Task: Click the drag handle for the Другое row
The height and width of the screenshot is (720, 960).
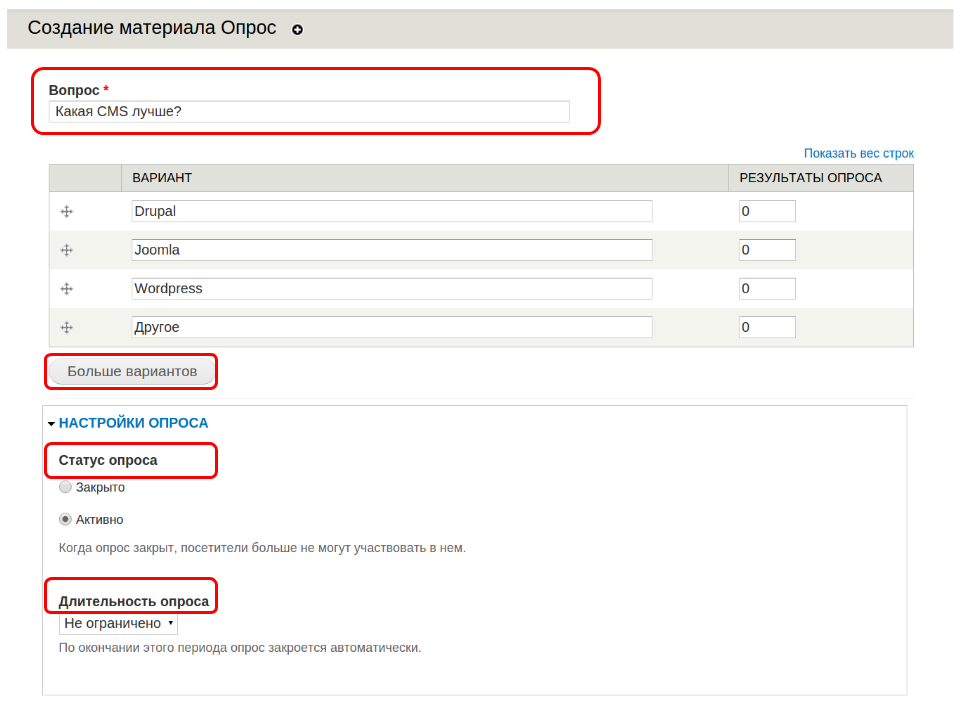Action: (x=67, y=327)
